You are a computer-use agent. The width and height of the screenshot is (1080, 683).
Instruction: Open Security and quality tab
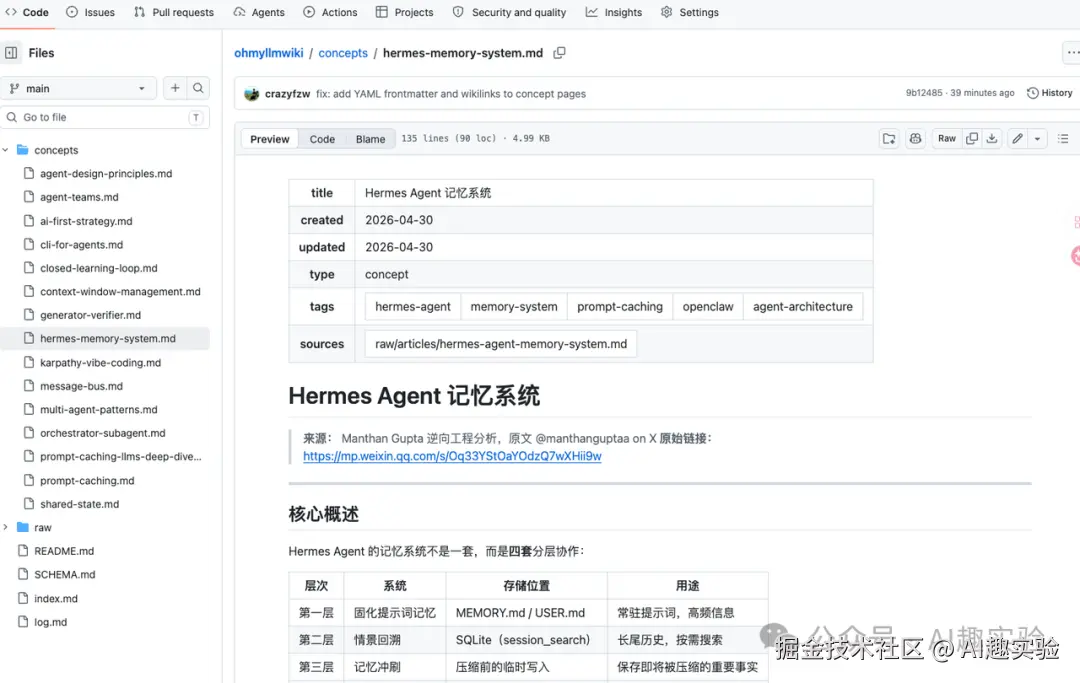click(x=510, y=12)
